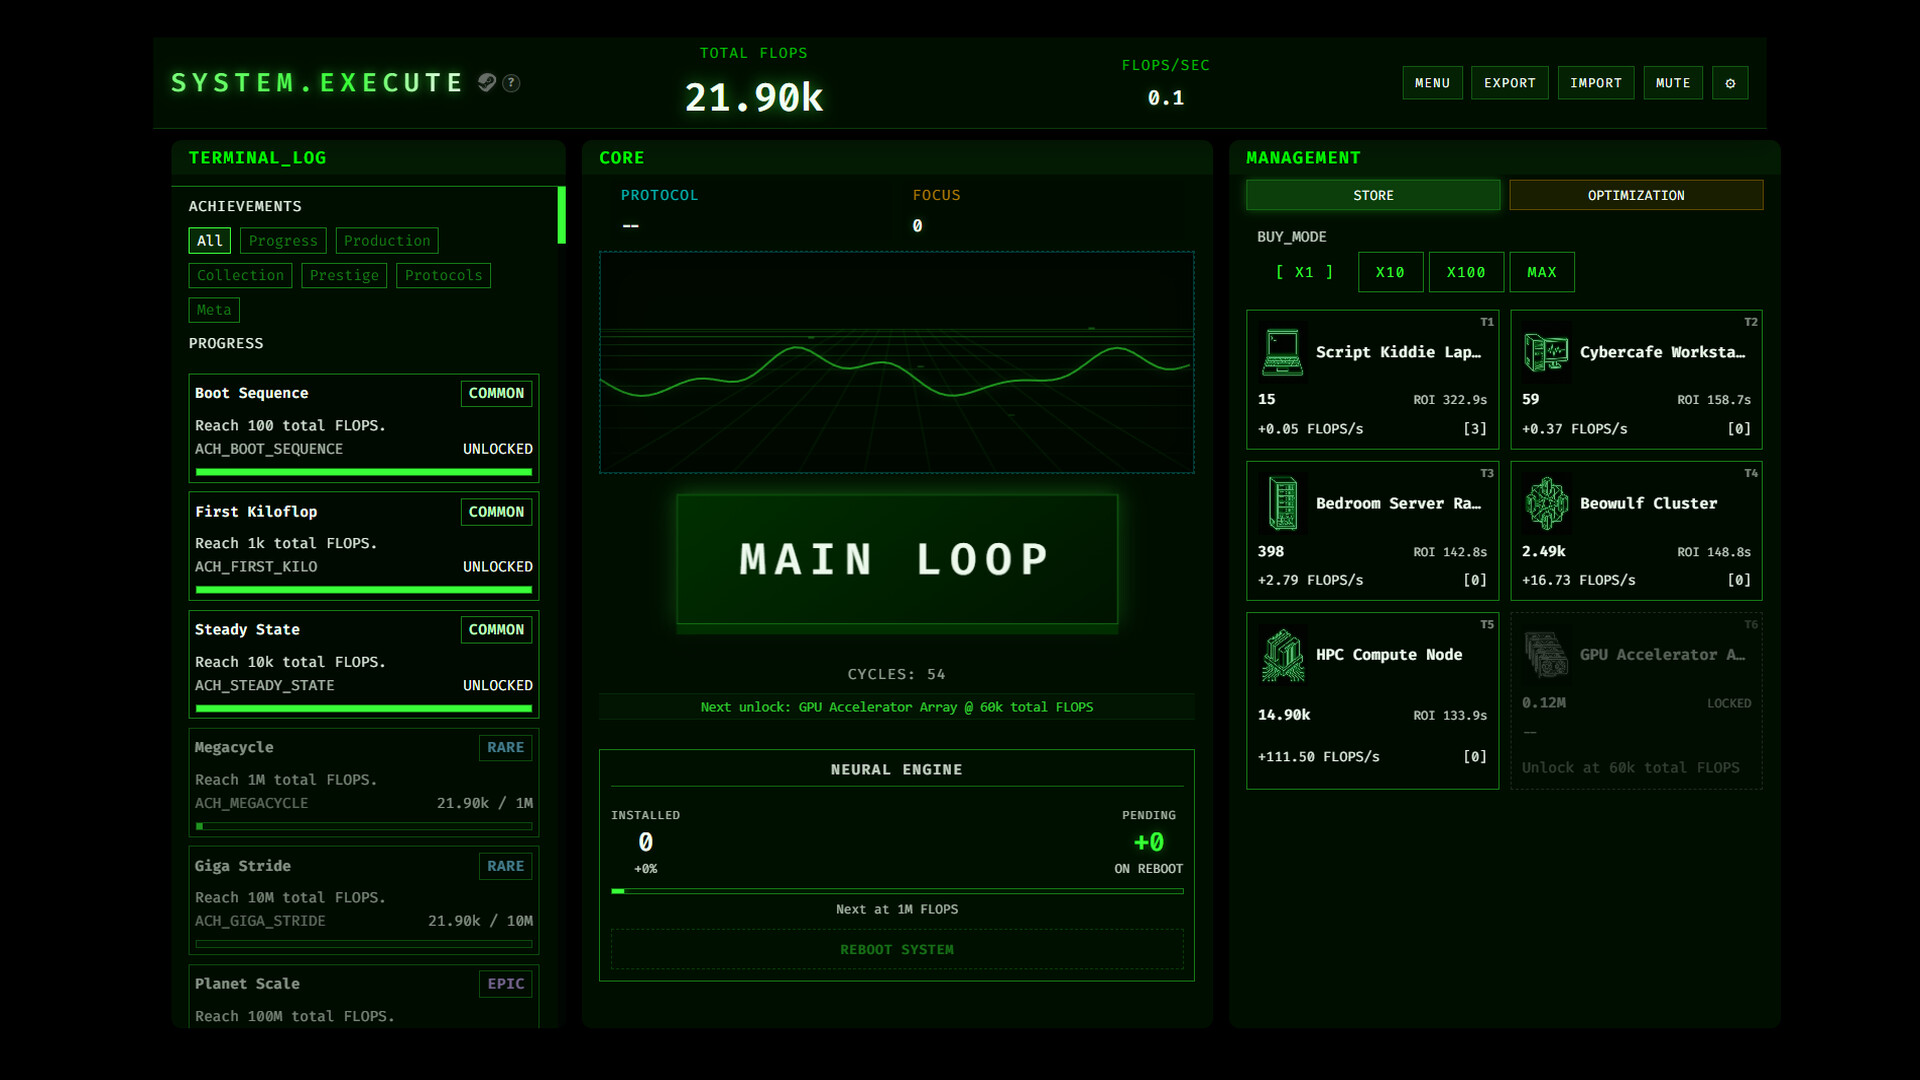
Task: Buy Script Kiddie Laptop via its icon
Action: pos(1282,352)
